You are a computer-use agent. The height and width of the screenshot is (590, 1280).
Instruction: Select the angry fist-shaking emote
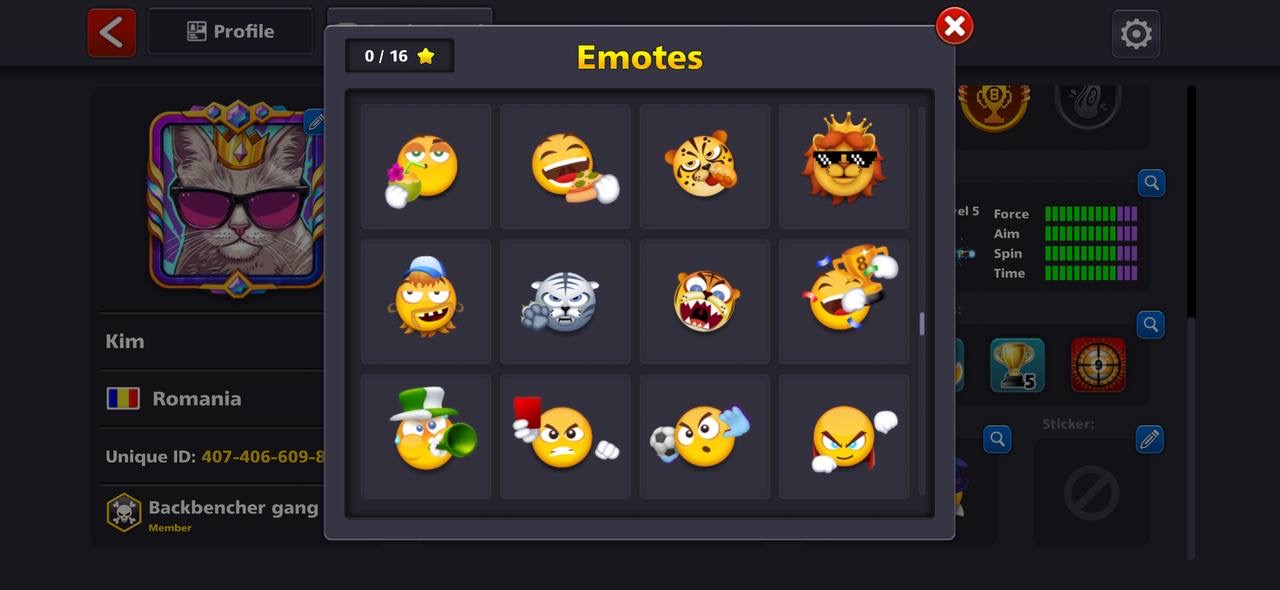click(844, 436)
